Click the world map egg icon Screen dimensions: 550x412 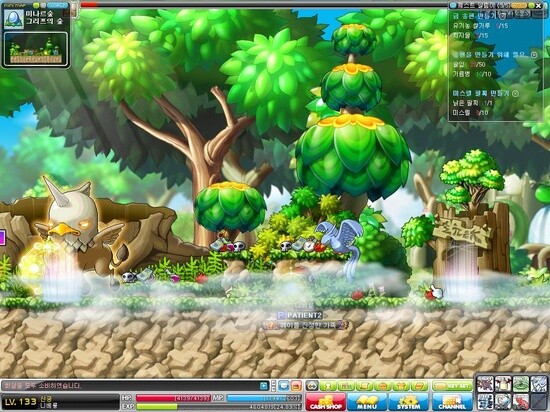click(x=14, y=19)
